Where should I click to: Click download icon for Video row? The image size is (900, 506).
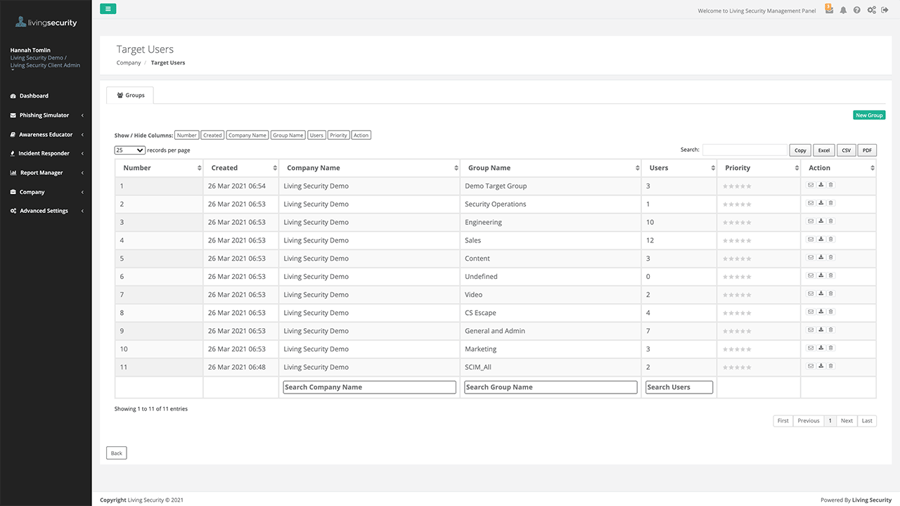click(x=821, y=294)
